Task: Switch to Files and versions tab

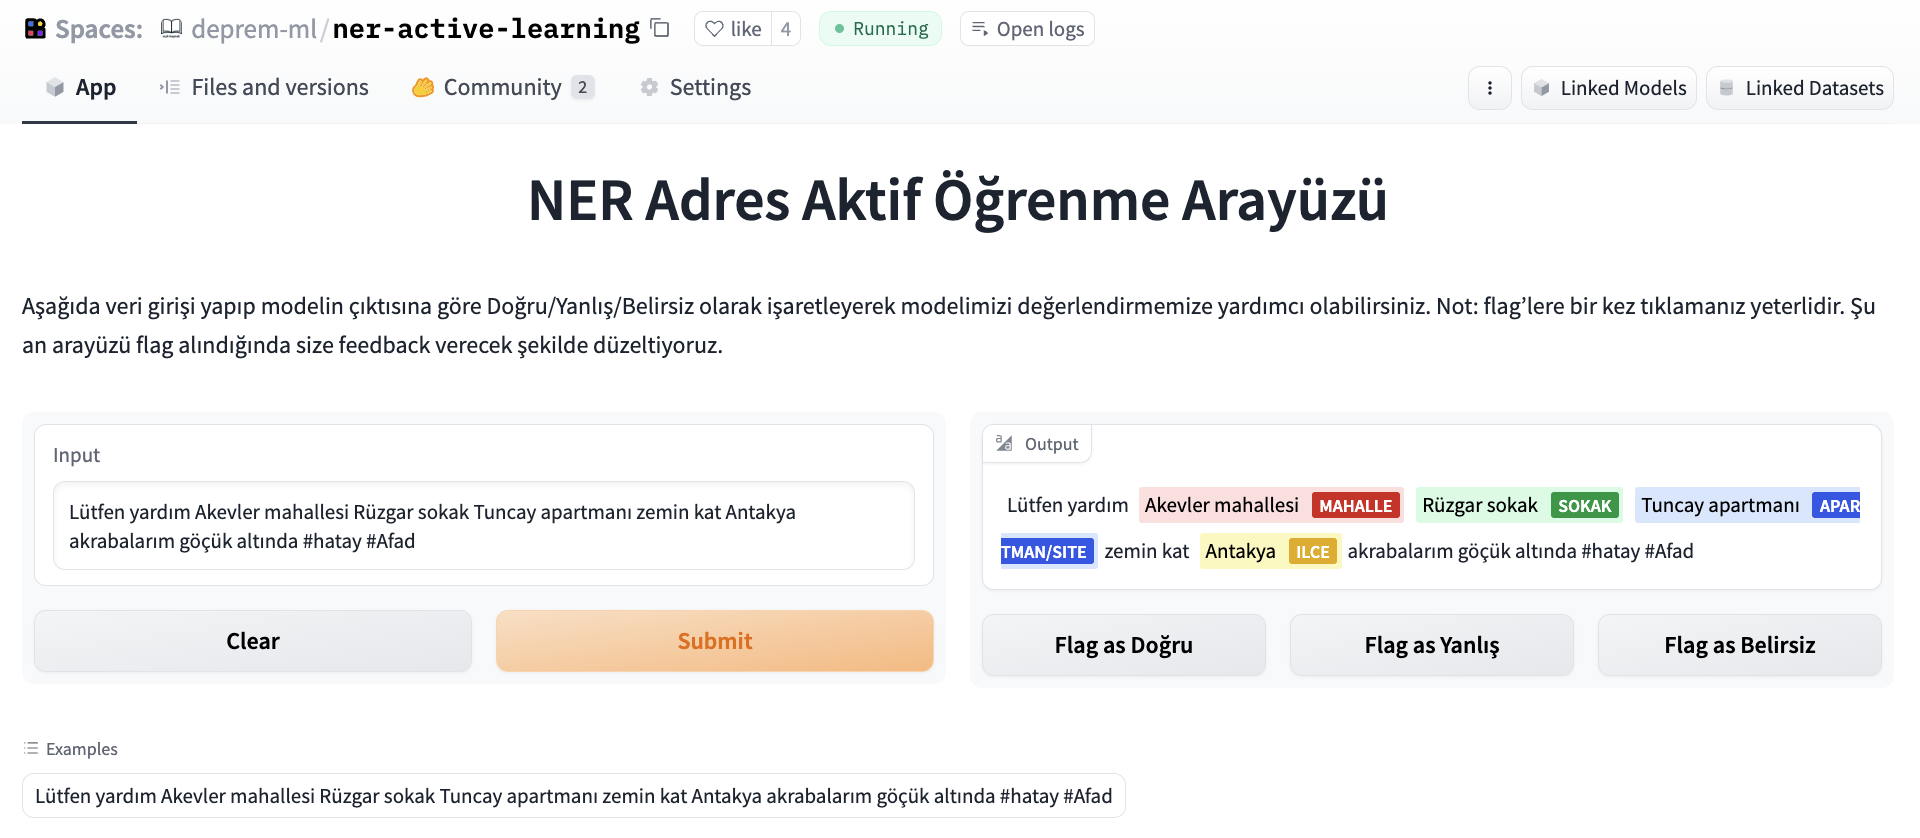Action: (x=264, y=88)
